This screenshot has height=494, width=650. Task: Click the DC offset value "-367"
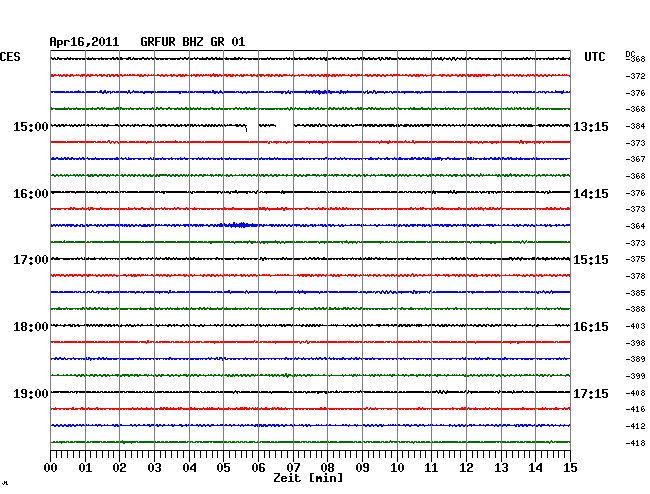pyautogui.click(x=635, y=159)
